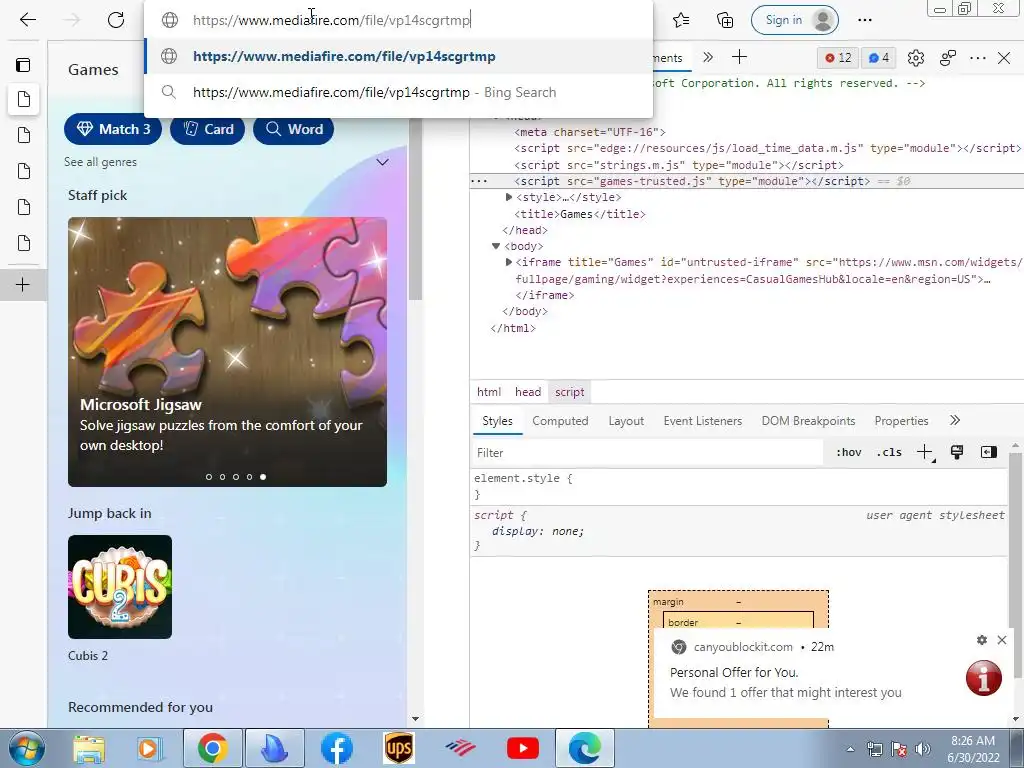
Task: Open the Event Listeners tab
Action: 703,421
